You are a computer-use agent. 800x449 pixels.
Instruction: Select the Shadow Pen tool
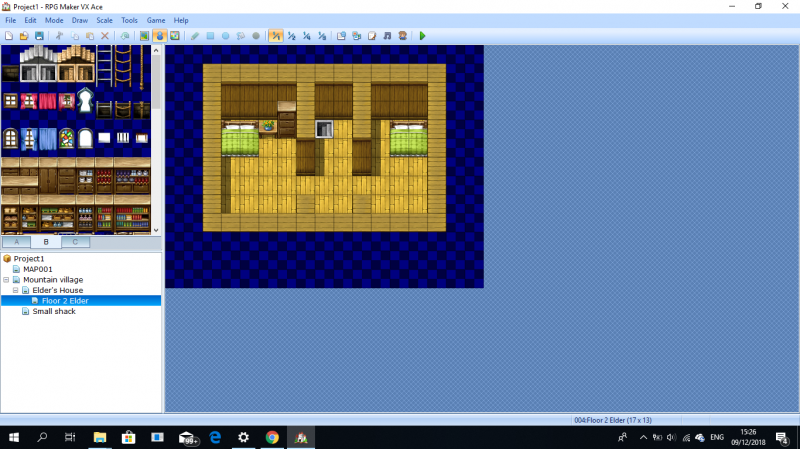[256, 36]
